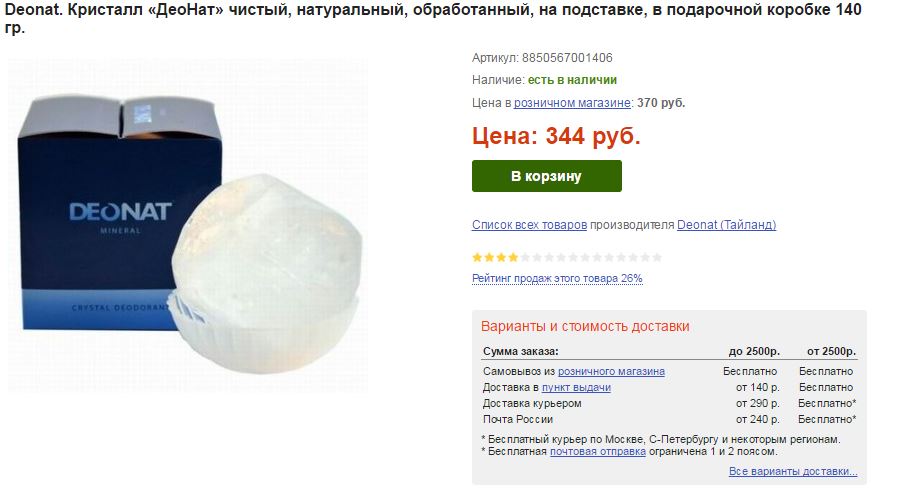
Task: Click the sales rating 26% link
Action: 557,279
